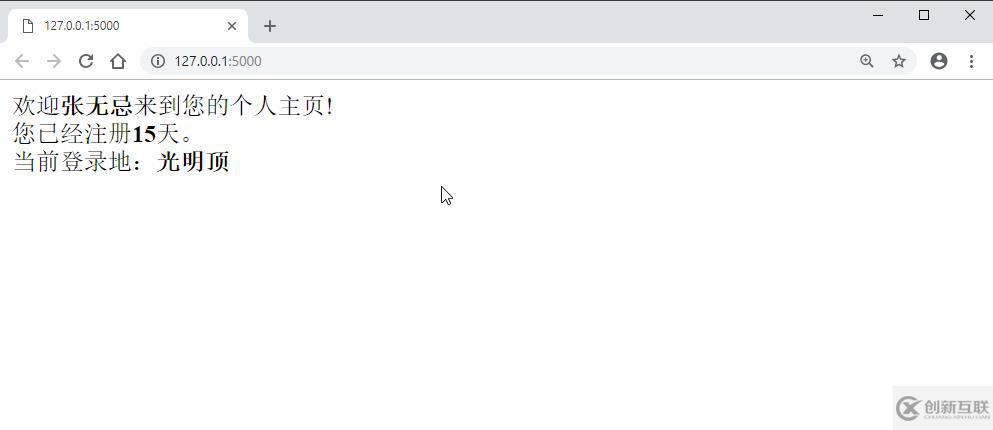
Task: Close the browser window
Action: (970, 15)
